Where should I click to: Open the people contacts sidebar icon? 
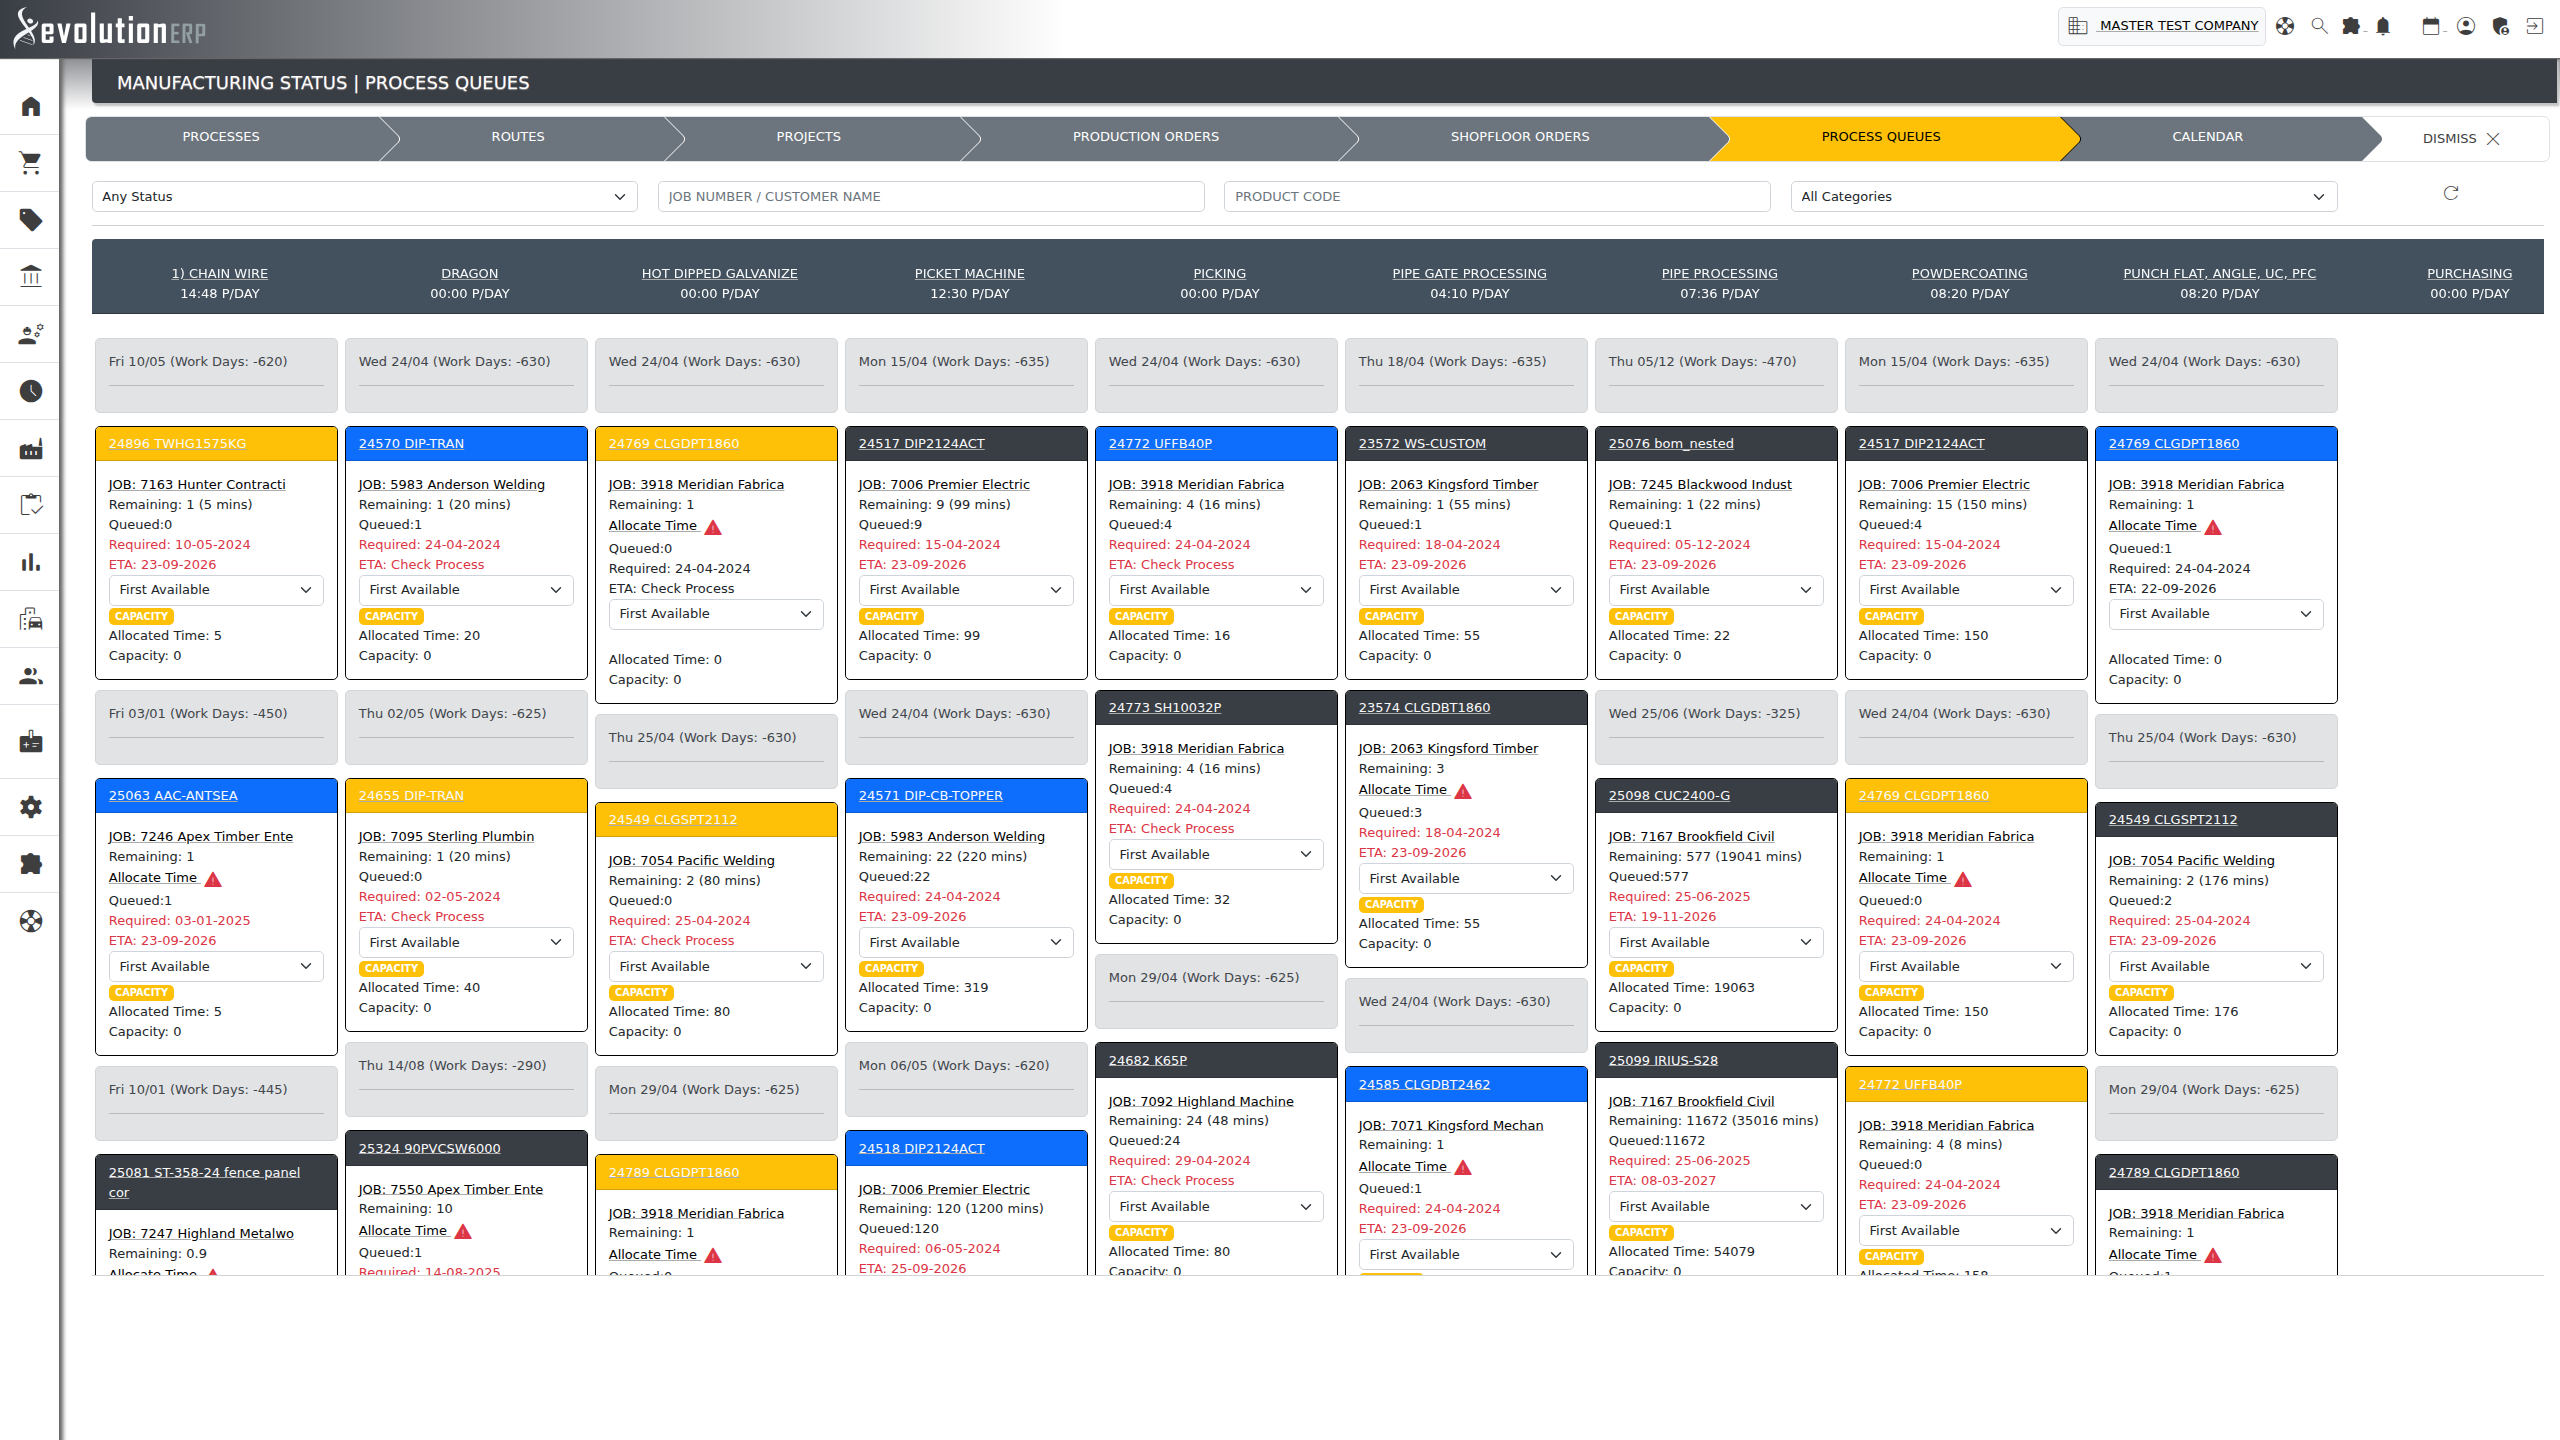click(x=31, y=677)
